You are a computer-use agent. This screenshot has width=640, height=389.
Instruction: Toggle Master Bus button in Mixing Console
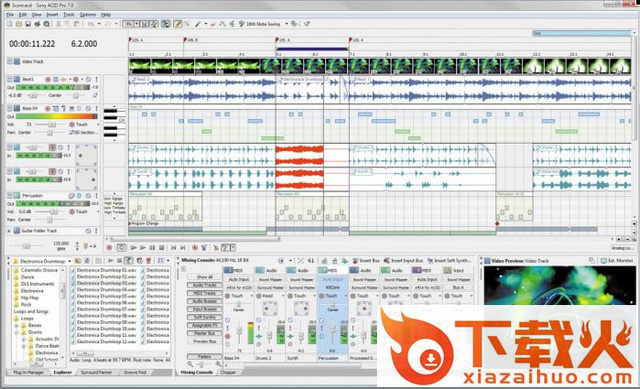point(204,334)
